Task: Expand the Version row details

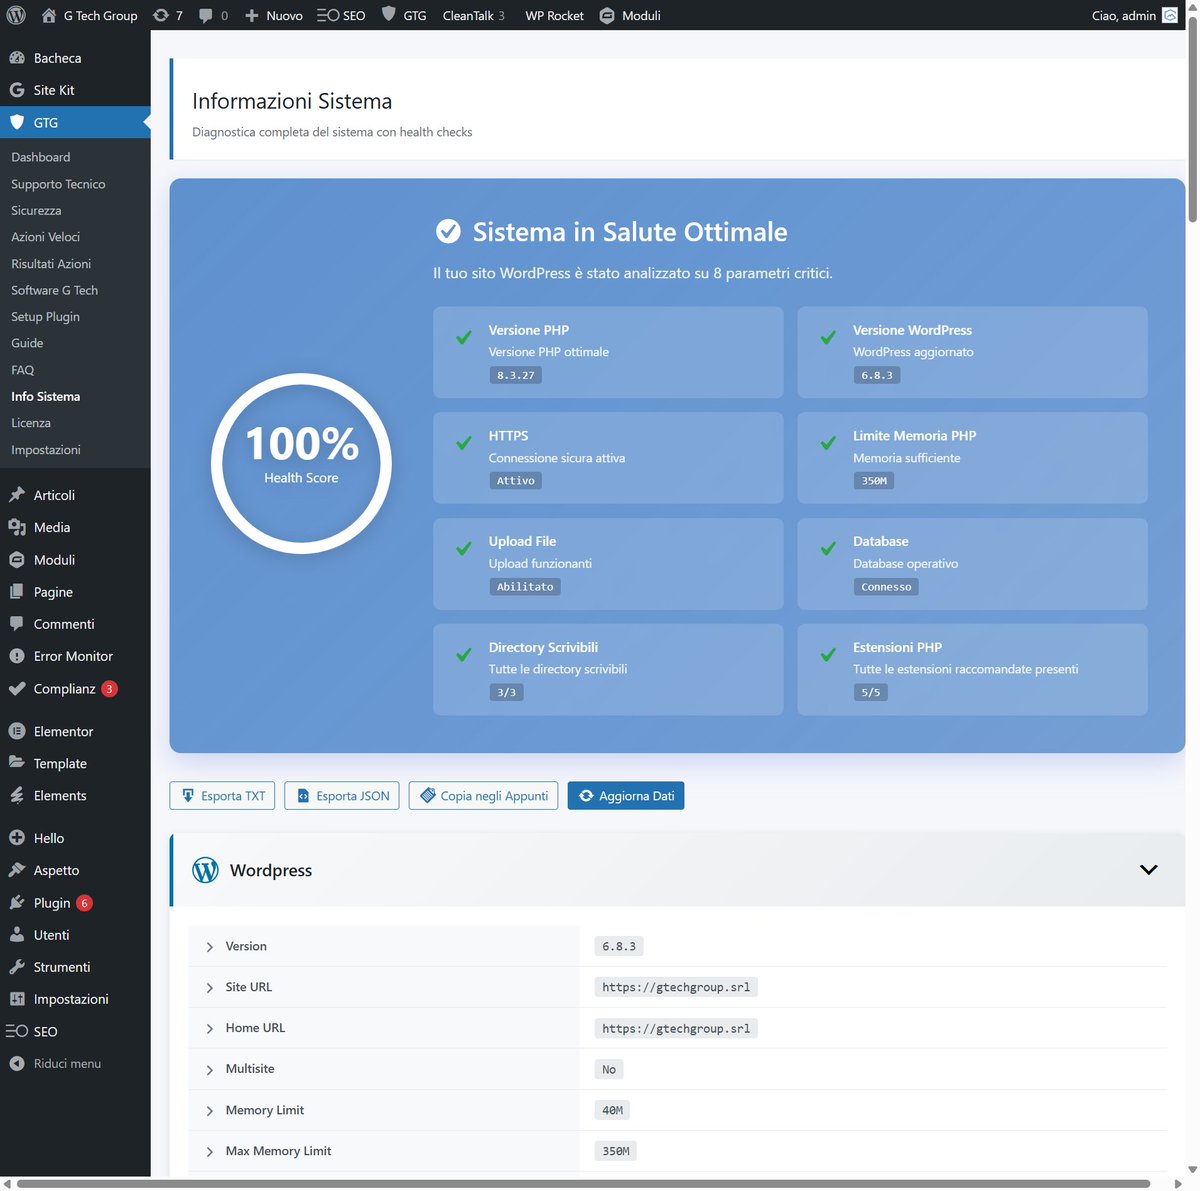Action: [x=209, y=946]
